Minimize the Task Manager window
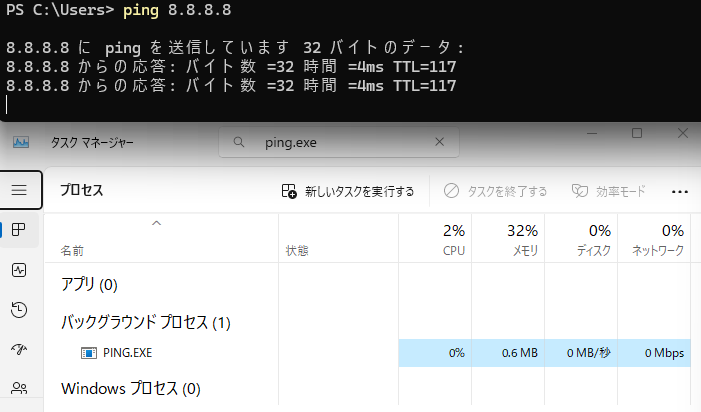The height and width of the screenshot is (412, 701). 592,133
